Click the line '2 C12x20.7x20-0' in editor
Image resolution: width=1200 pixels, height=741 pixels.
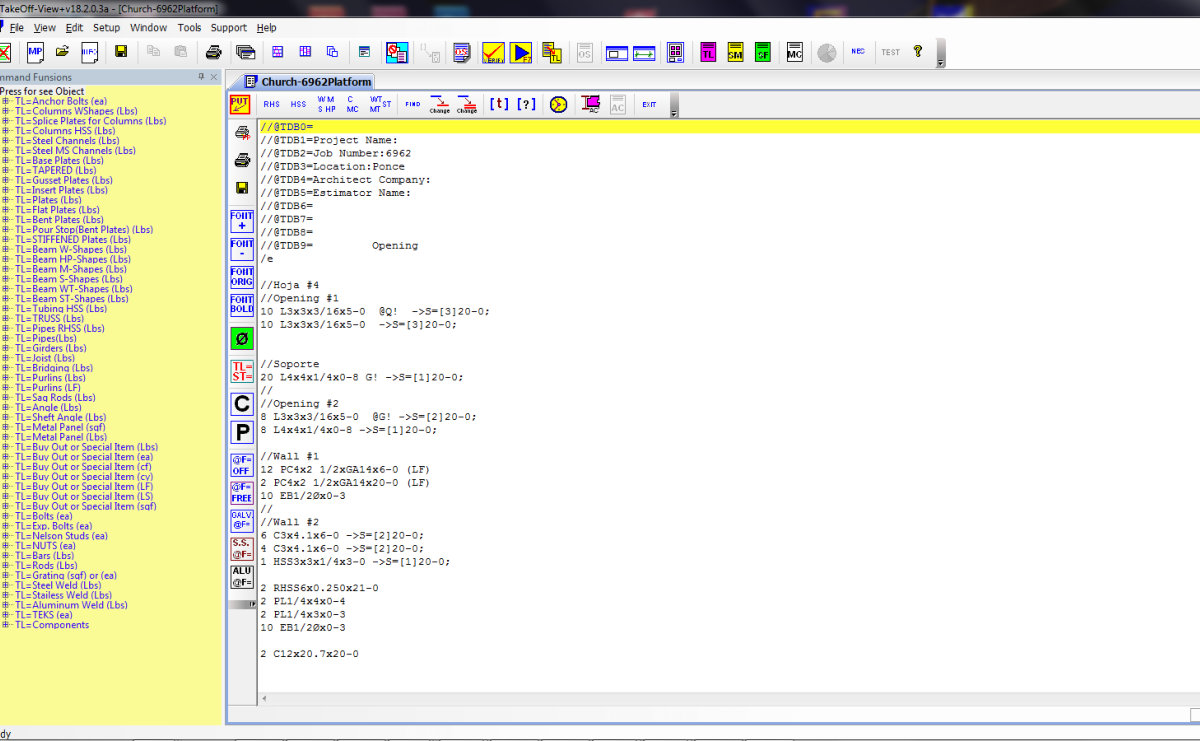click(x=309, y=653)
